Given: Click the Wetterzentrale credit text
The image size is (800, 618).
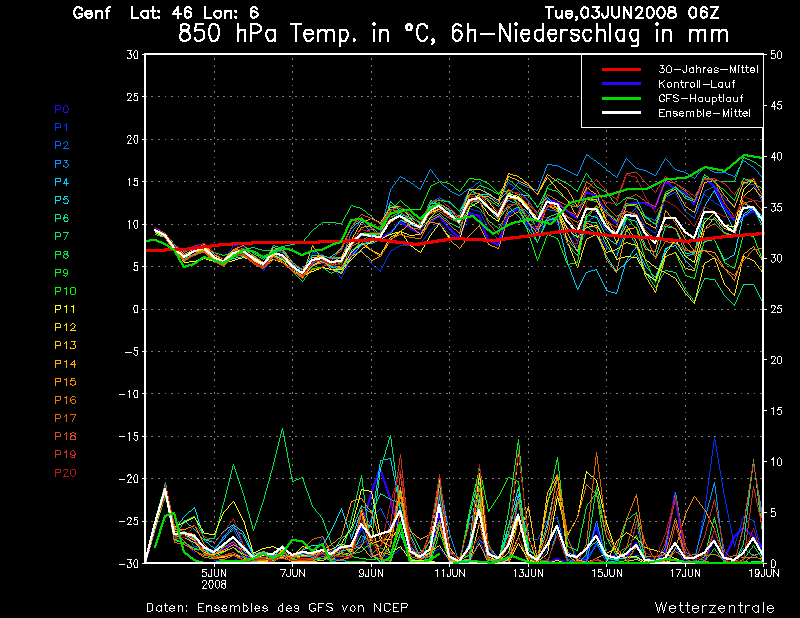Looking at the screenshot, I should coord(715,608).
